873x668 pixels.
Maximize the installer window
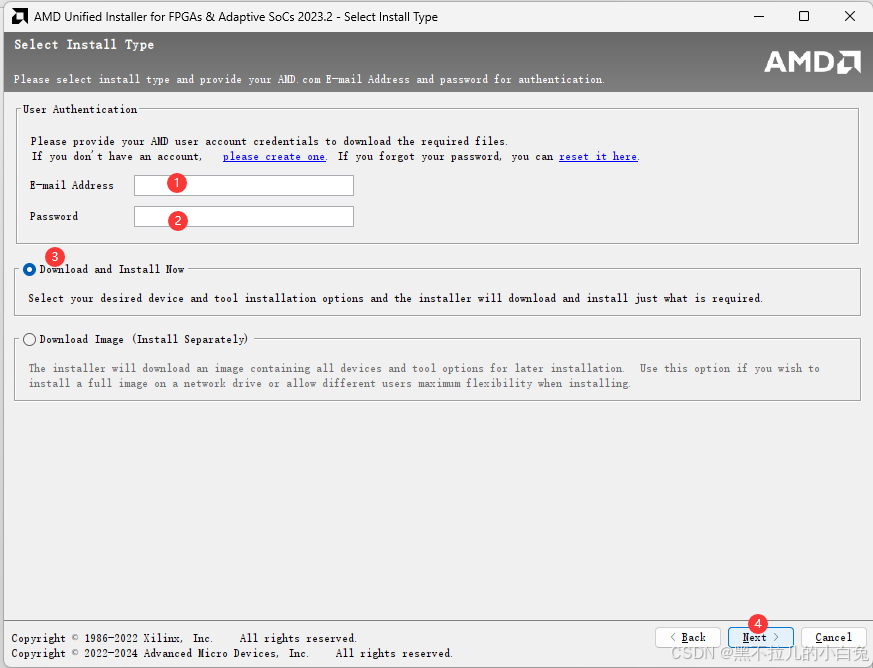pos(804,16)
